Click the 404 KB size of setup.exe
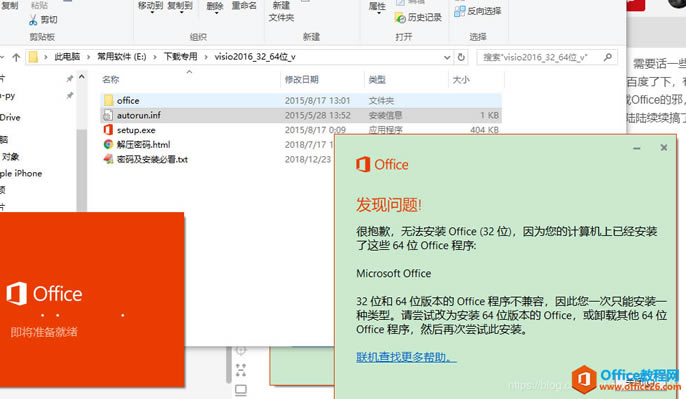686x399 pixels. click(x=484, y=130)
